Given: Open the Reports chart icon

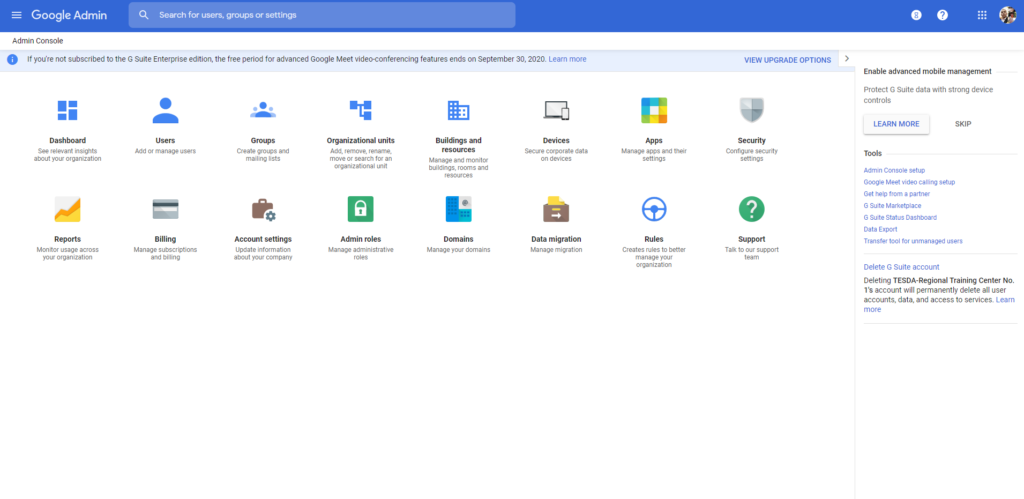Looking at the screenshot, I should pyautogui.click(x=67, y=209).
